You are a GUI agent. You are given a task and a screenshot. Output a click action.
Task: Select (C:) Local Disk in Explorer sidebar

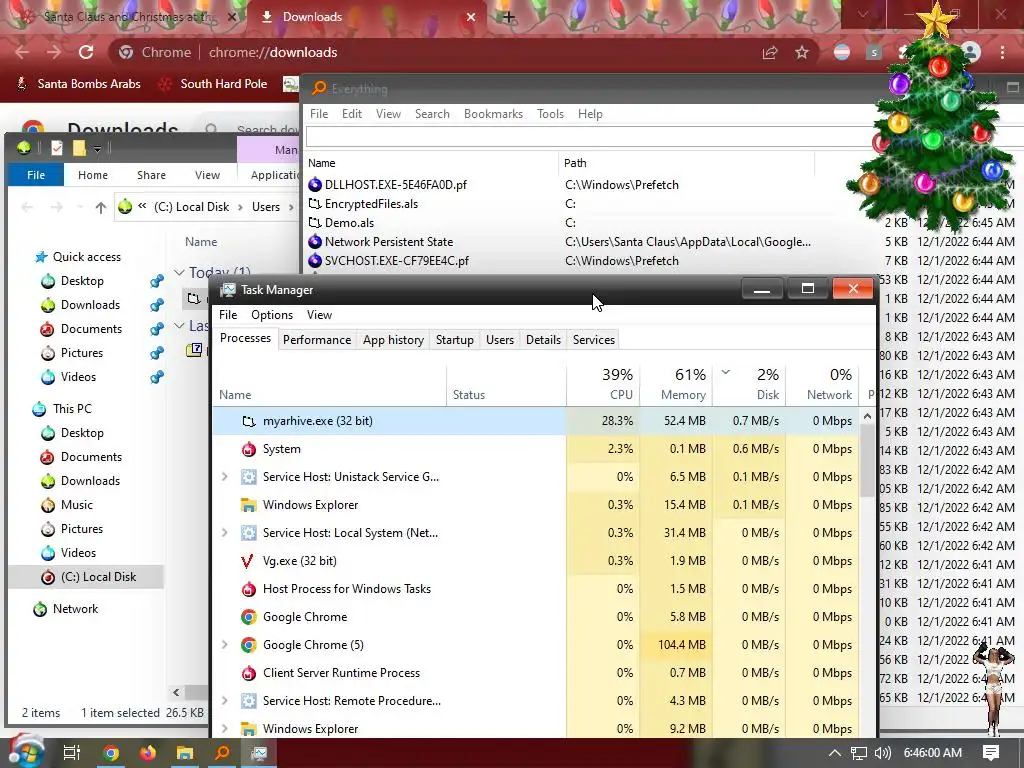98,577
